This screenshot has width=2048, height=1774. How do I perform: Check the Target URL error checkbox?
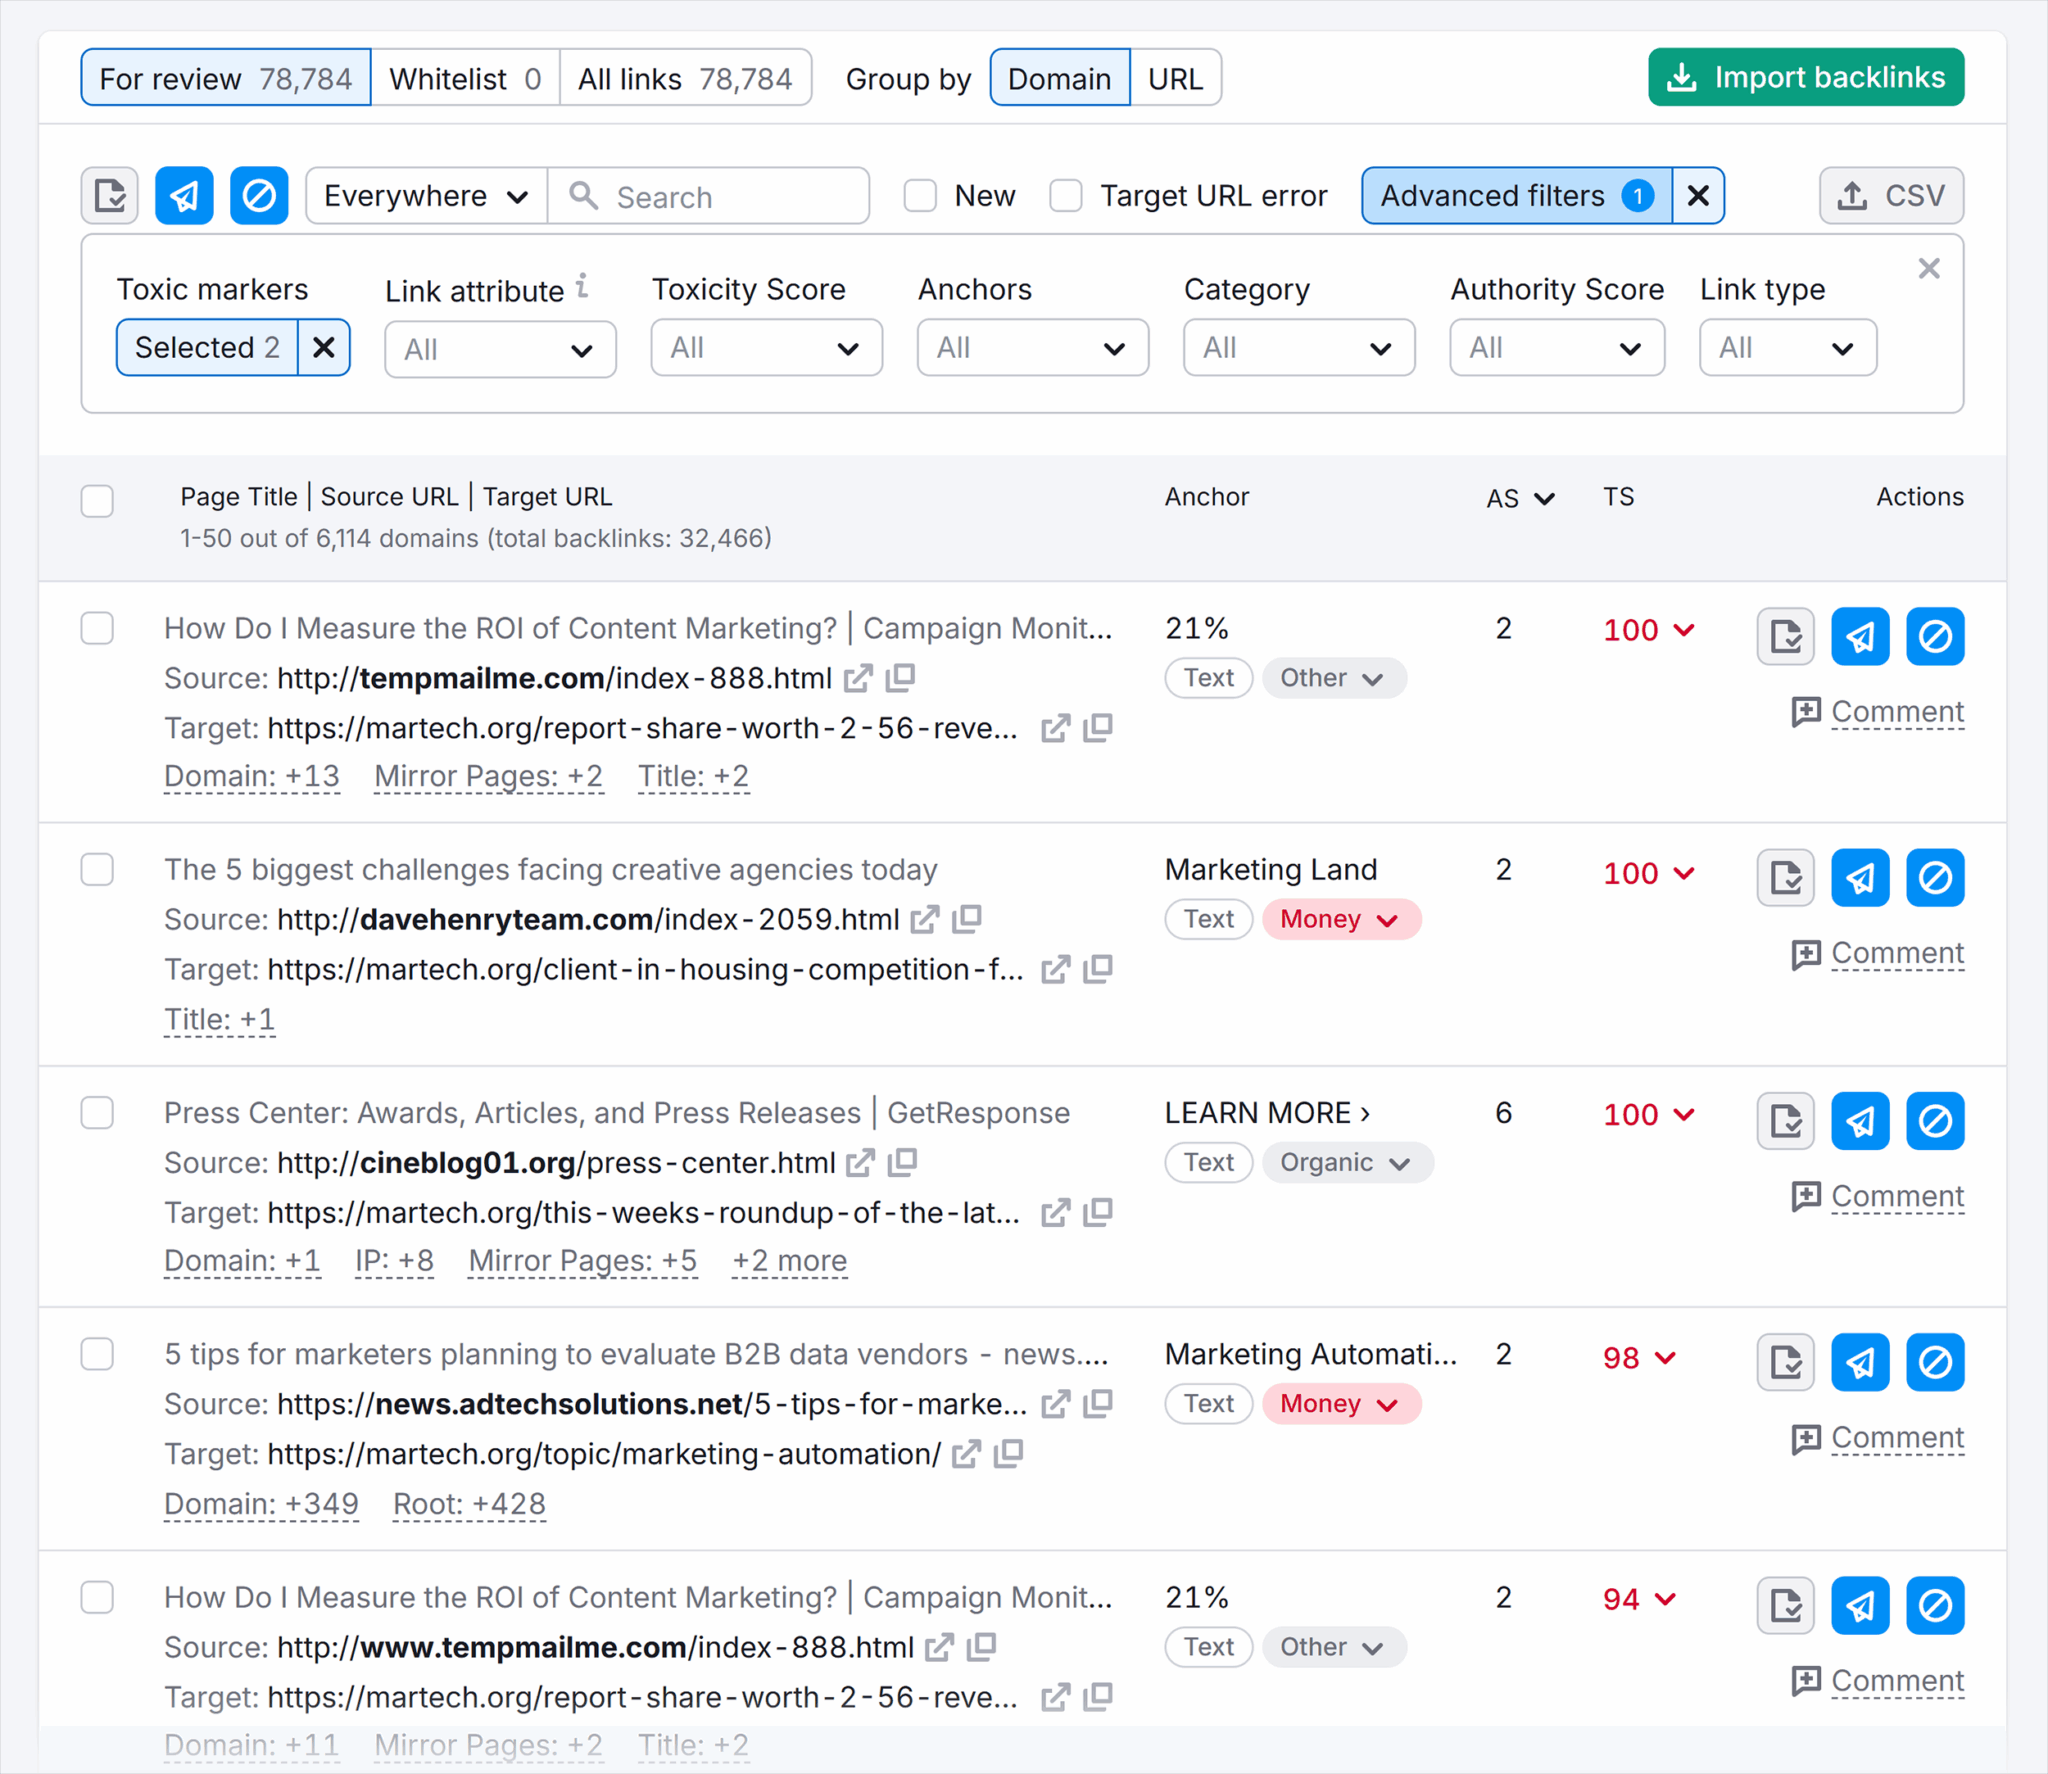tap(1065, 196)
